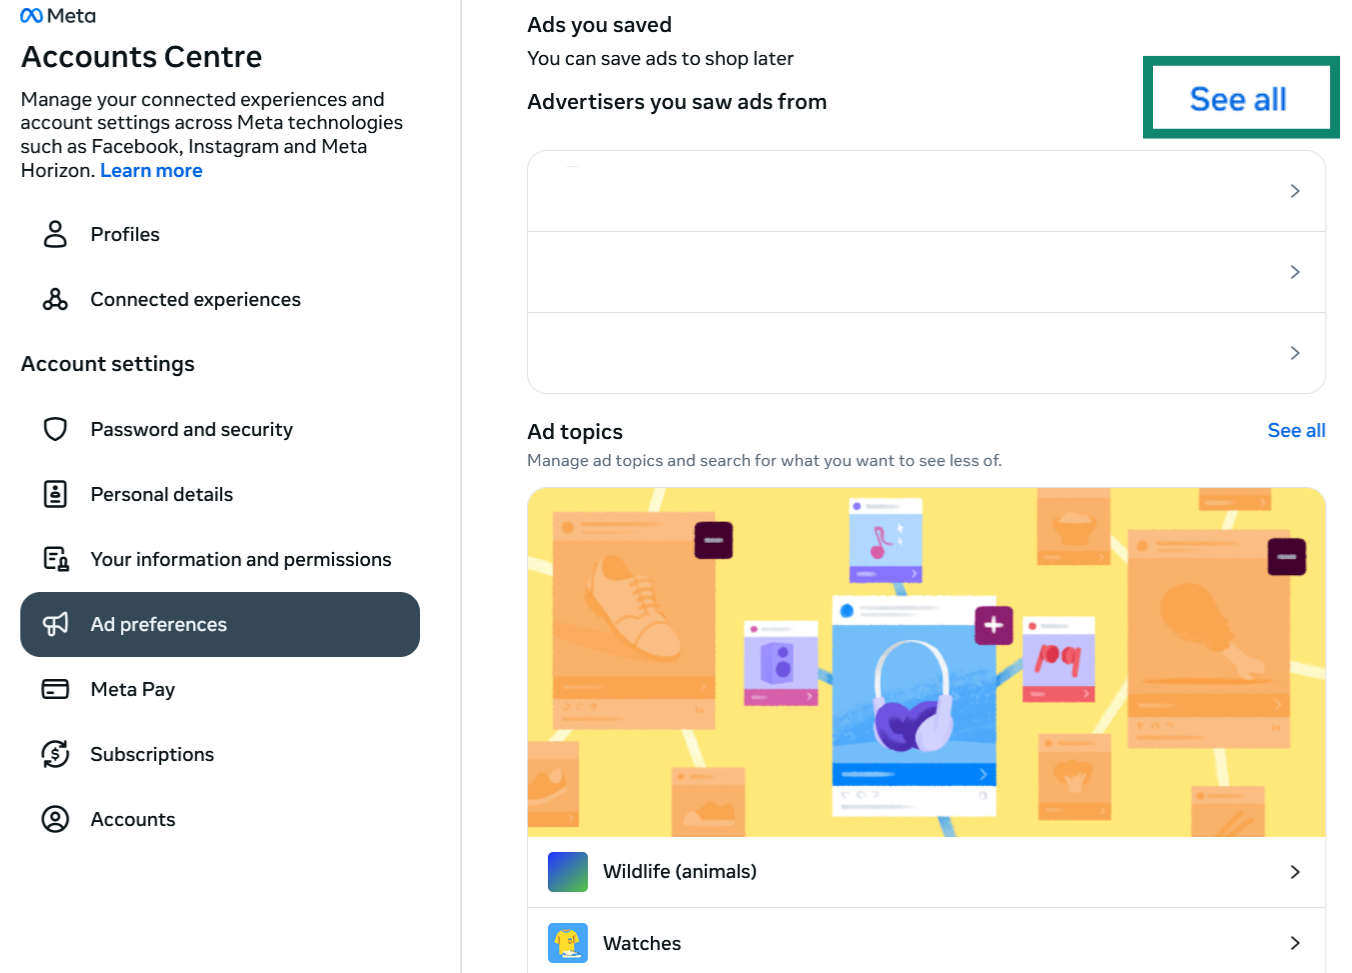Click the Personal details ID icon
1352x973 pixels.
[55, 494]
